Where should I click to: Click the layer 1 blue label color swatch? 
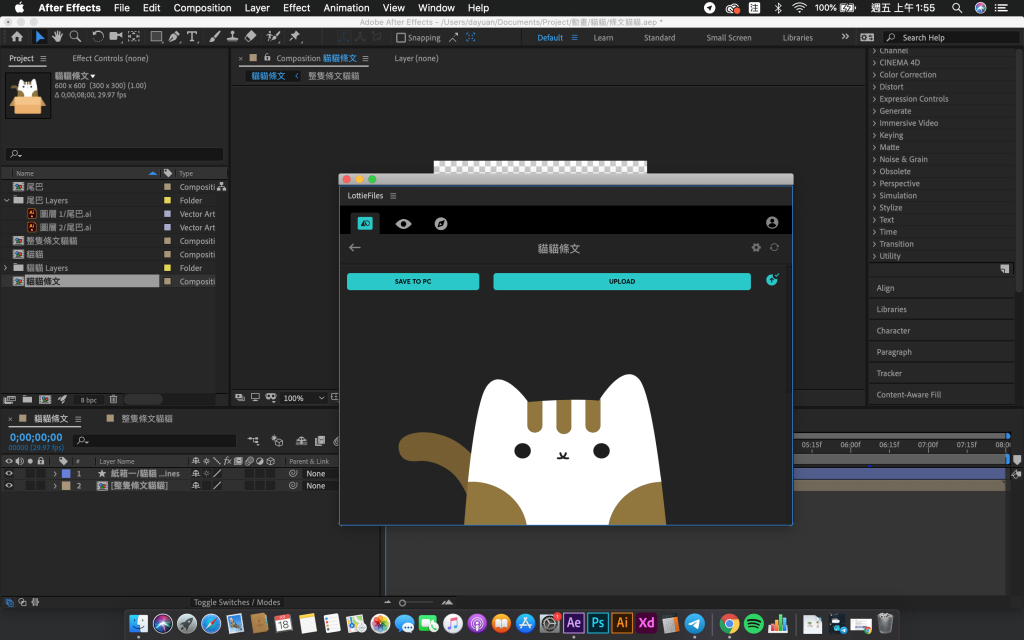[66, 473]
